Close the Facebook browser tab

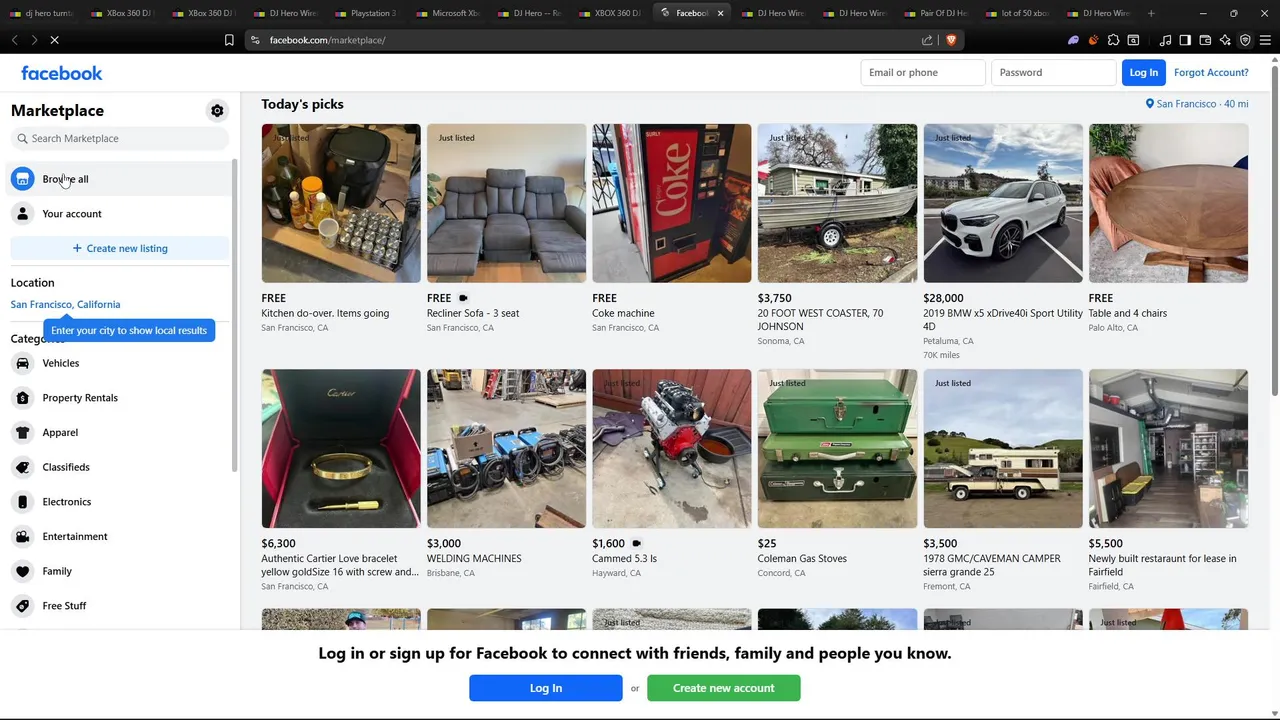(720, 13)
